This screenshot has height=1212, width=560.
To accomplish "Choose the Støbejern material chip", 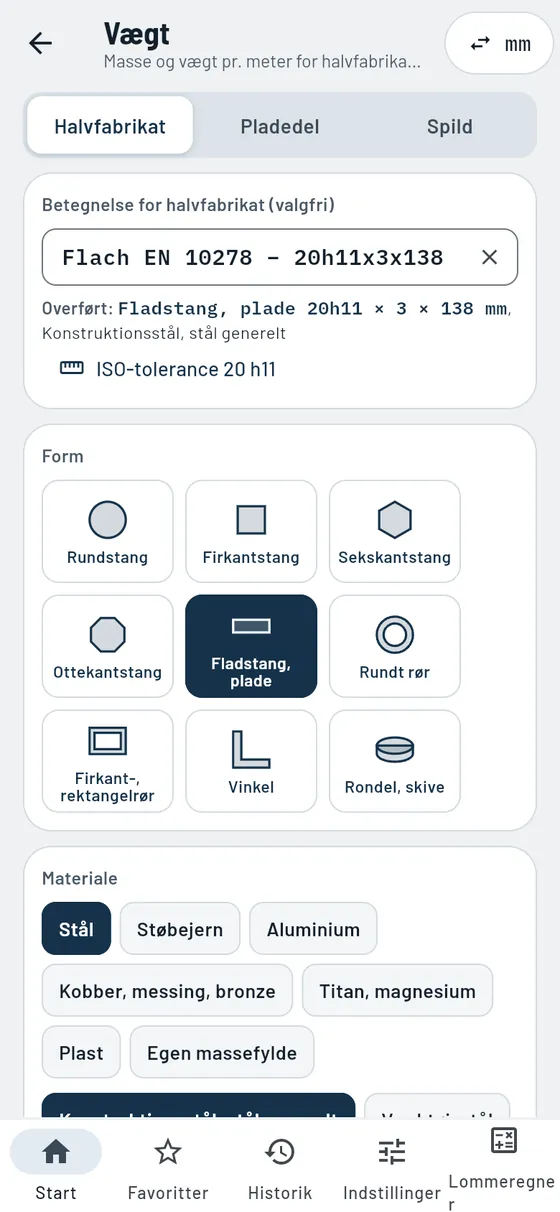I will click(180, 929).
